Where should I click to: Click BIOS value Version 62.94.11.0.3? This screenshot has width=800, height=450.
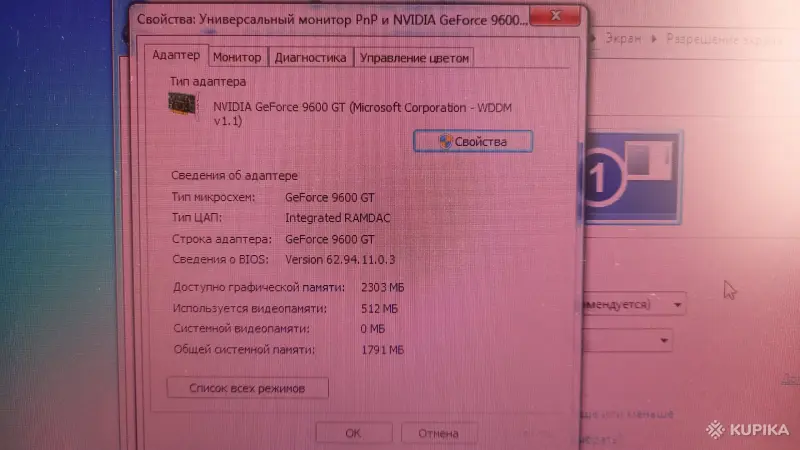(x=340, y=260)
